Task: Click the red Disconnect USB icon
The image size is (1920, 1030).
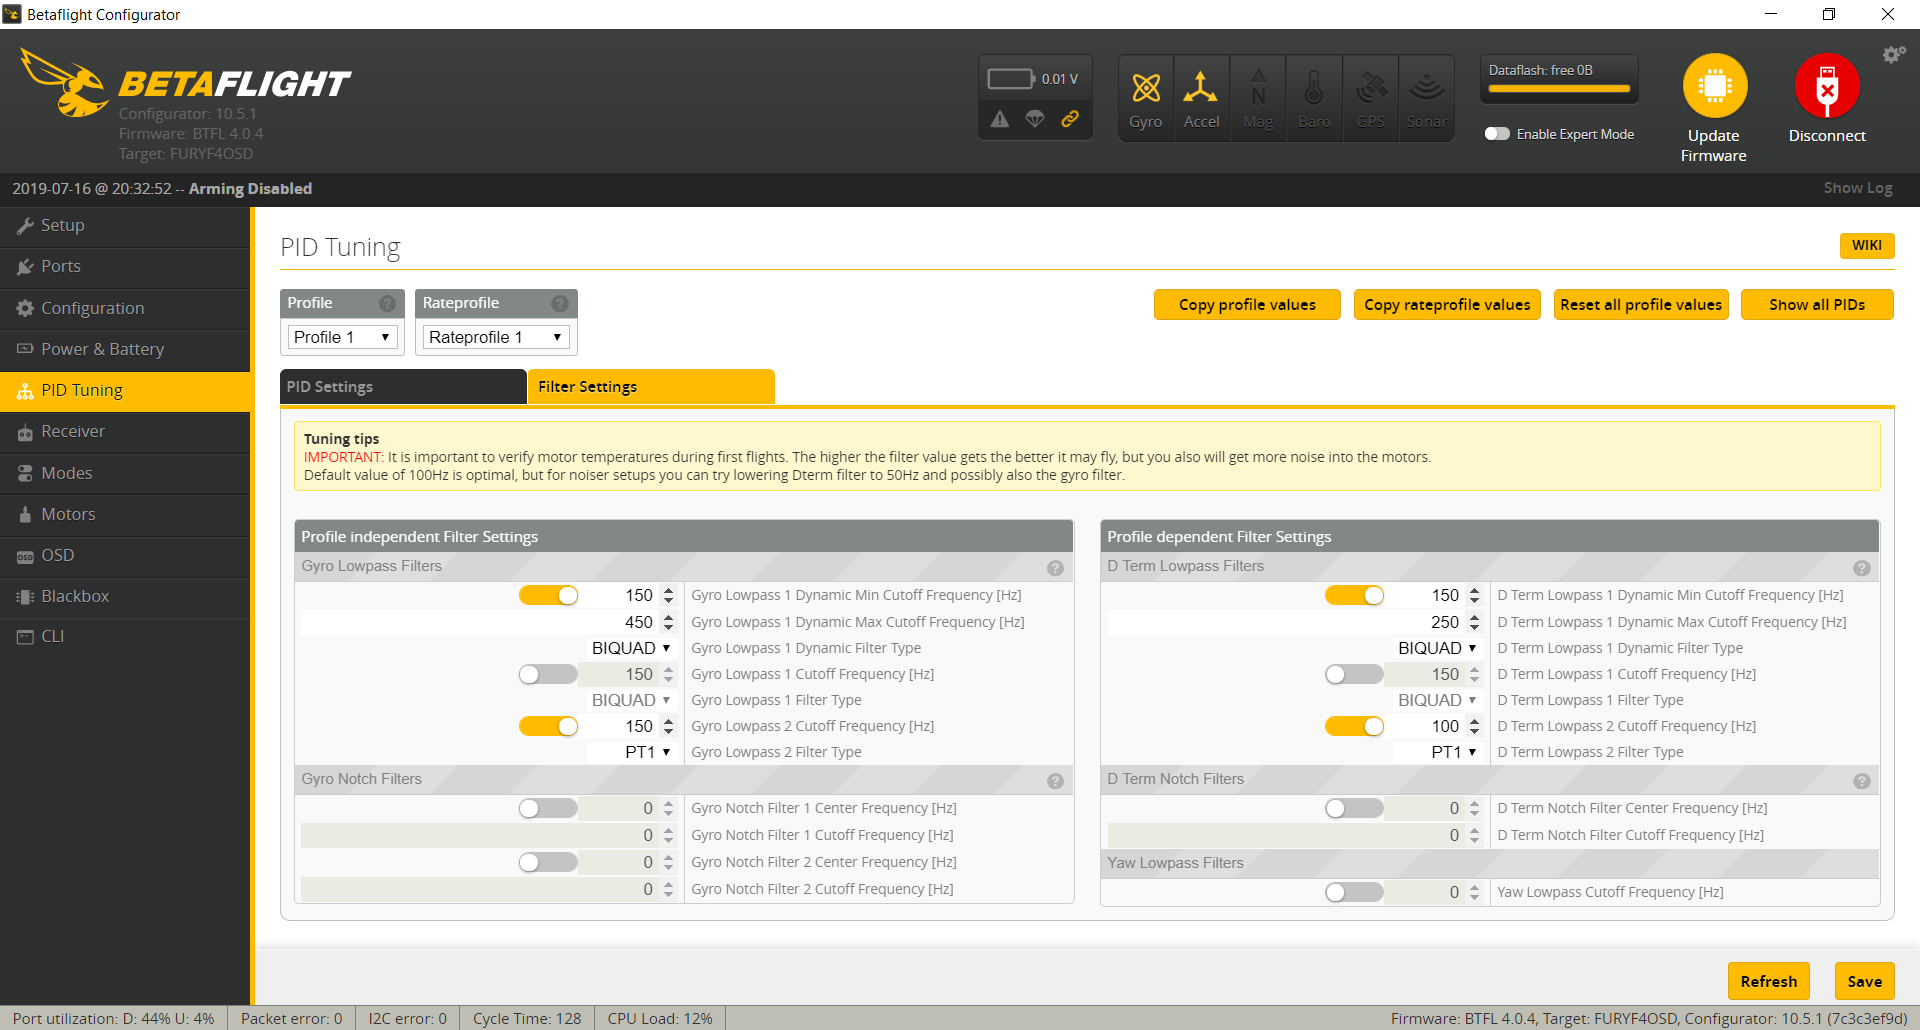Action: [1826, 87]
